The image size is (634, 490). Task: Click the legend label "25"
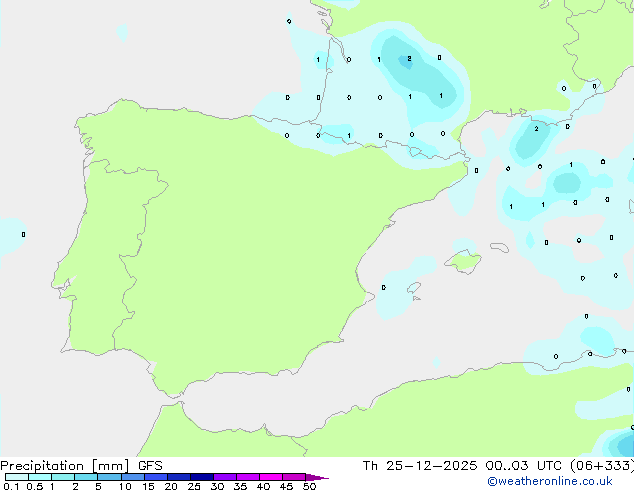tap(194, 486)
